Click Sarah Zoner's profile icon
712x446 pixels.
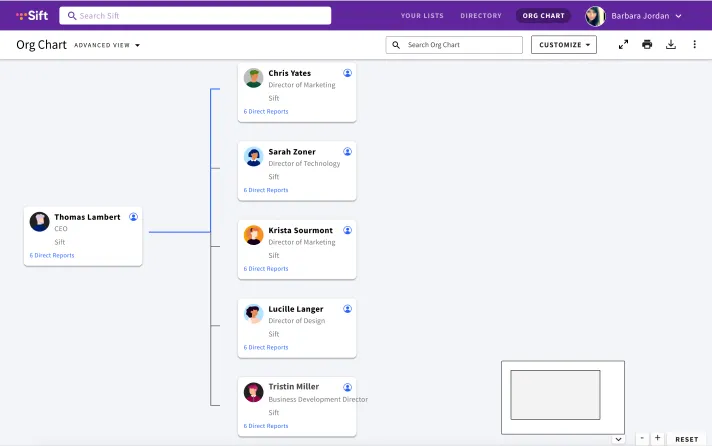pos(347,151)
